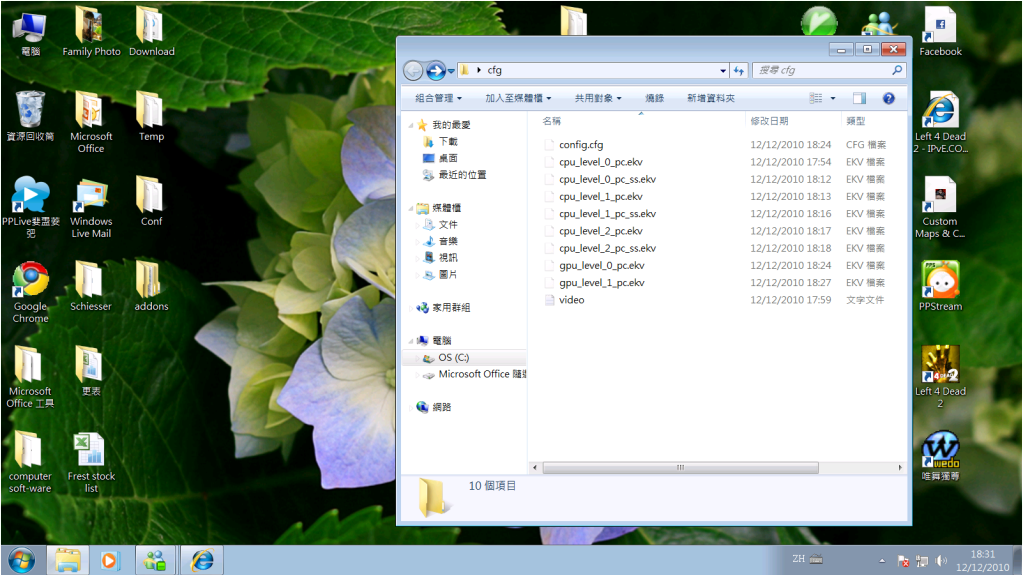
Task: Open Explorer help with question mark icon
Action: click(x=888, y=98)
